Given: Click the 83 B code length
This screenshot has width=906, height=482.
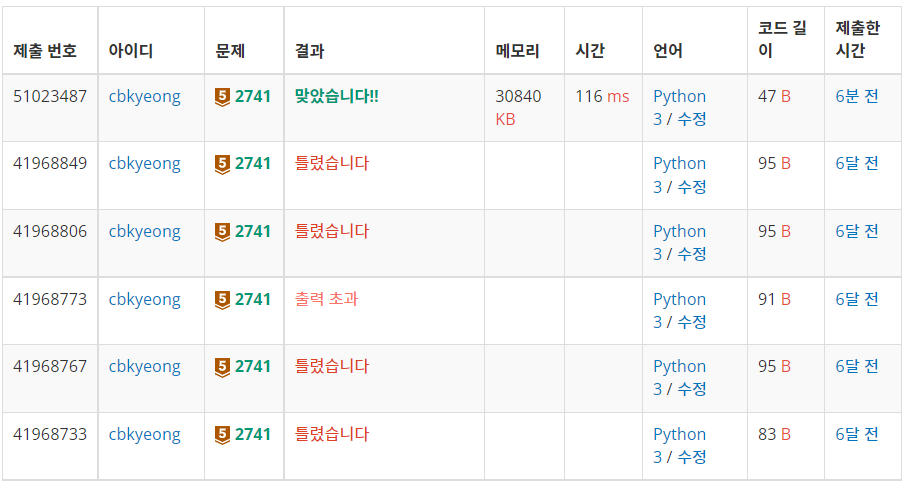Looking at the screenshot, I should (774, 435).
